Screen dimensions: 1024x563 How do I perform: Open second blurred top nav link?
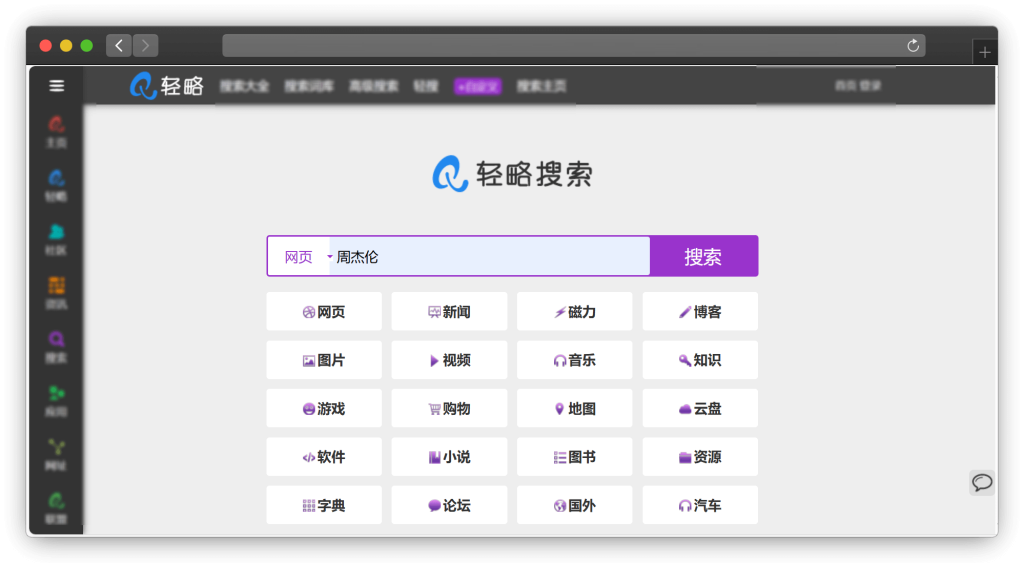[x=309, y=86]
